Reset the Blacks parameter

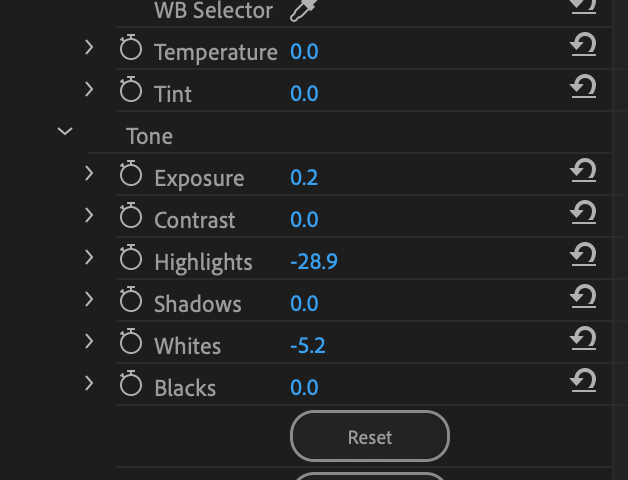(583, 382)
